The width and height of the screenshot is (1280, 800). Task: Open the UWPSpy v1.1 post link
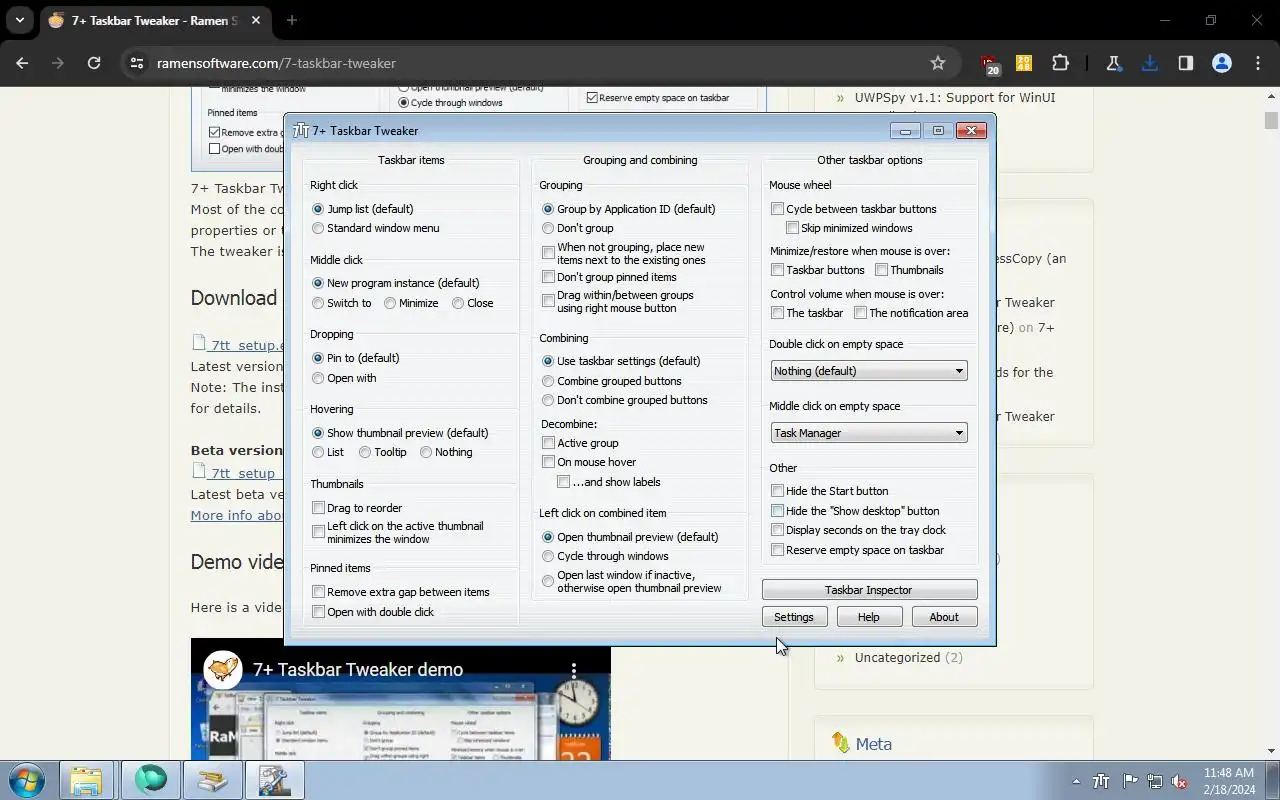[955, 97]
